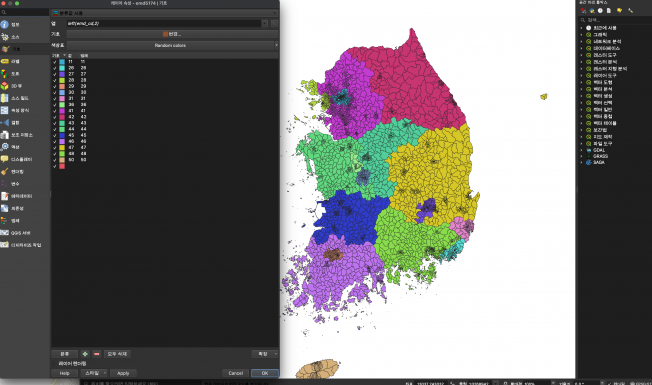Click the red minus remove-category button

pyautogui.click(x=96, y=354)
